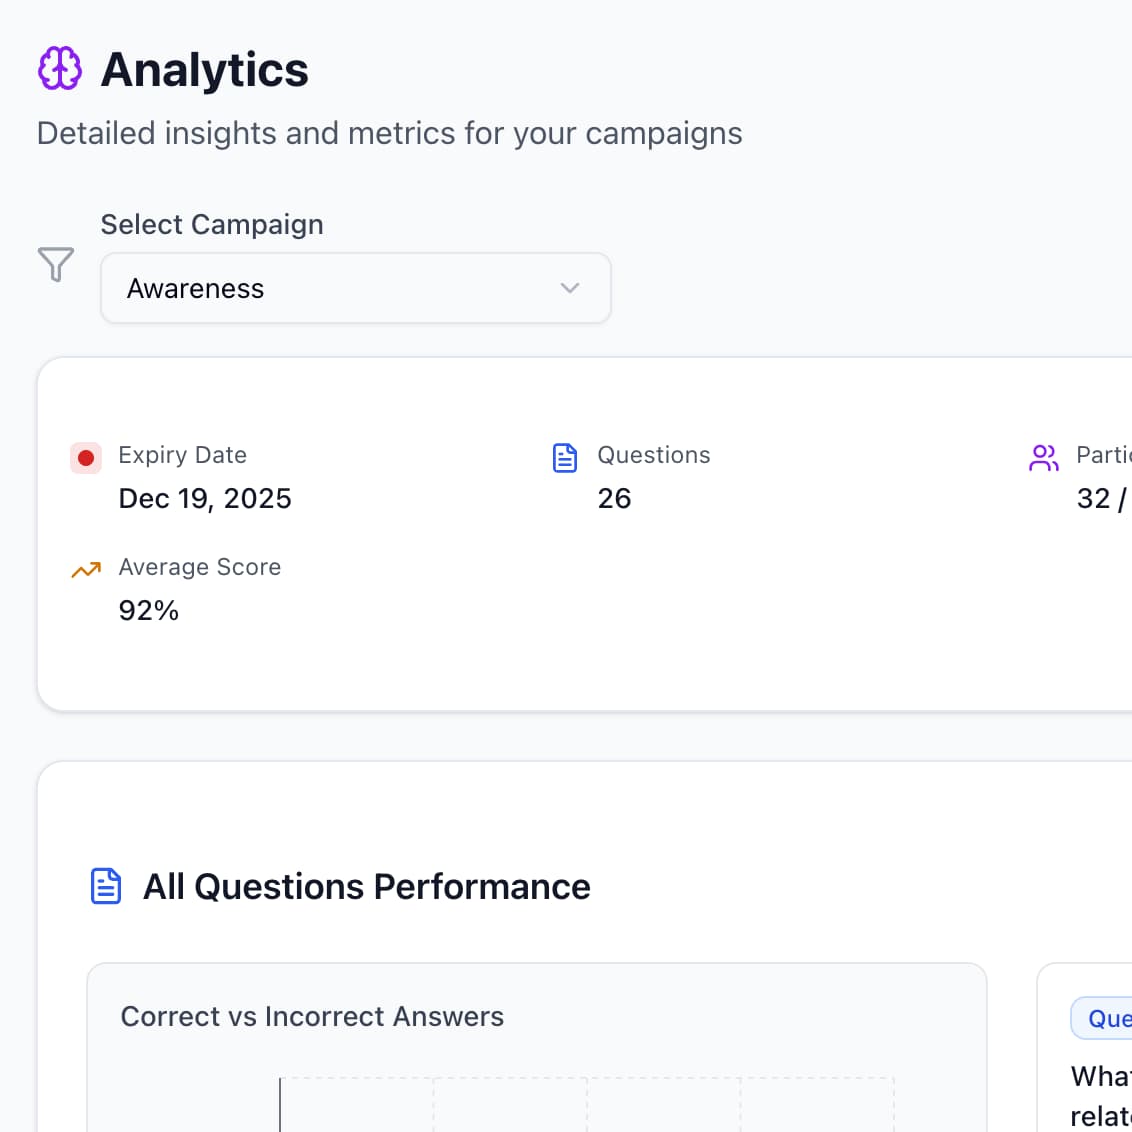Click the subtitle about detailed campaign insights
The width and height of the screenshot is (1132, 1132).
point(390,133)
